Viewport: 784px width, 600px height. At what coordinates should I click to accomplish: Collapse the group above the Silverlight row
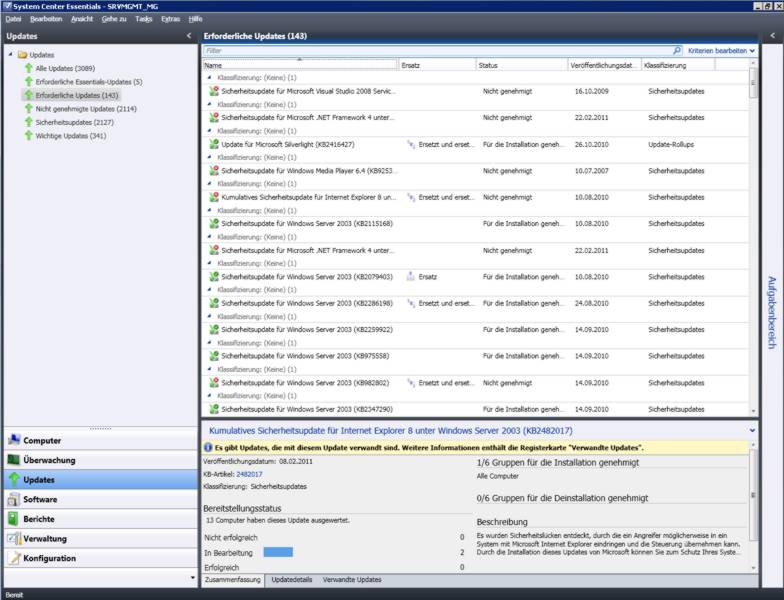209,130
